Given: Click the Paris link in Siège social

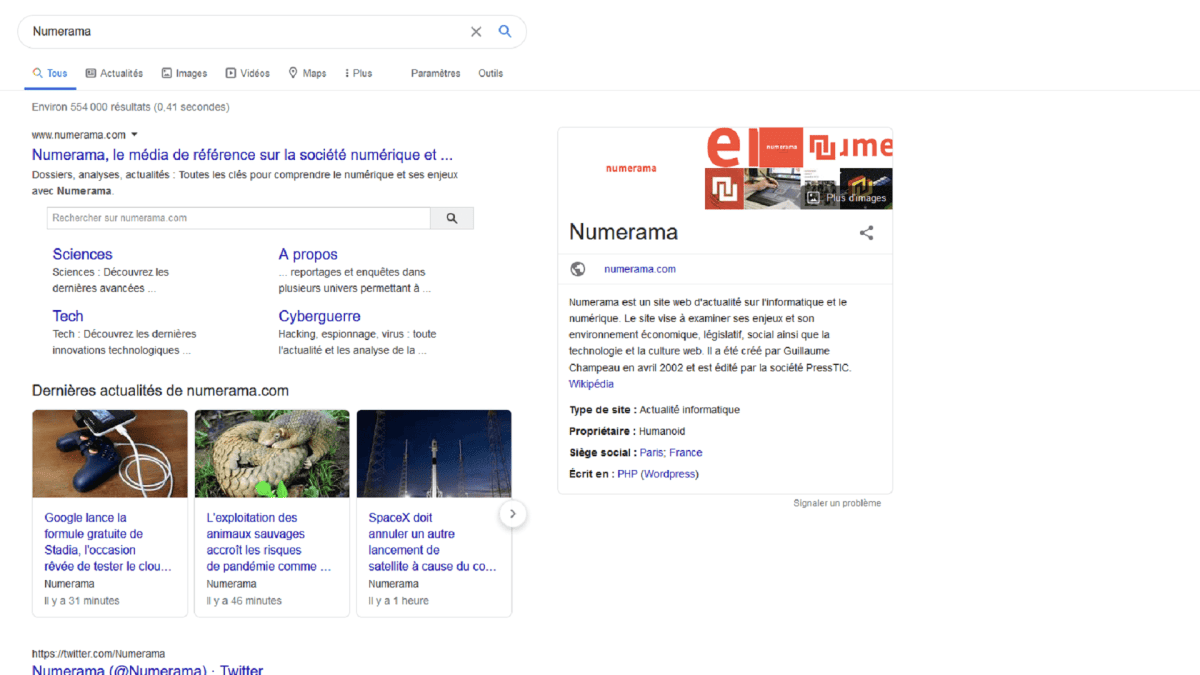Looking at the screenshot, I should pyautogui.click(x=652, y=453).
